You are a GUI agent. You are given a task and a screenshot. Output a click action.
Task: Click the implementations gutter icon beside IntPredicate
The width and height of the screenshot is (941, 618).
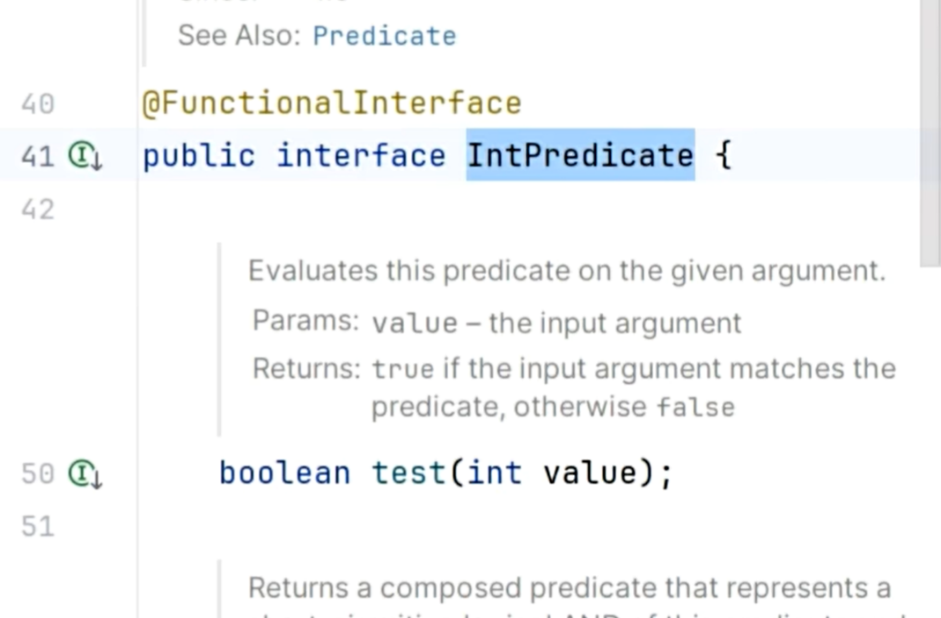(x=85, y=157)
